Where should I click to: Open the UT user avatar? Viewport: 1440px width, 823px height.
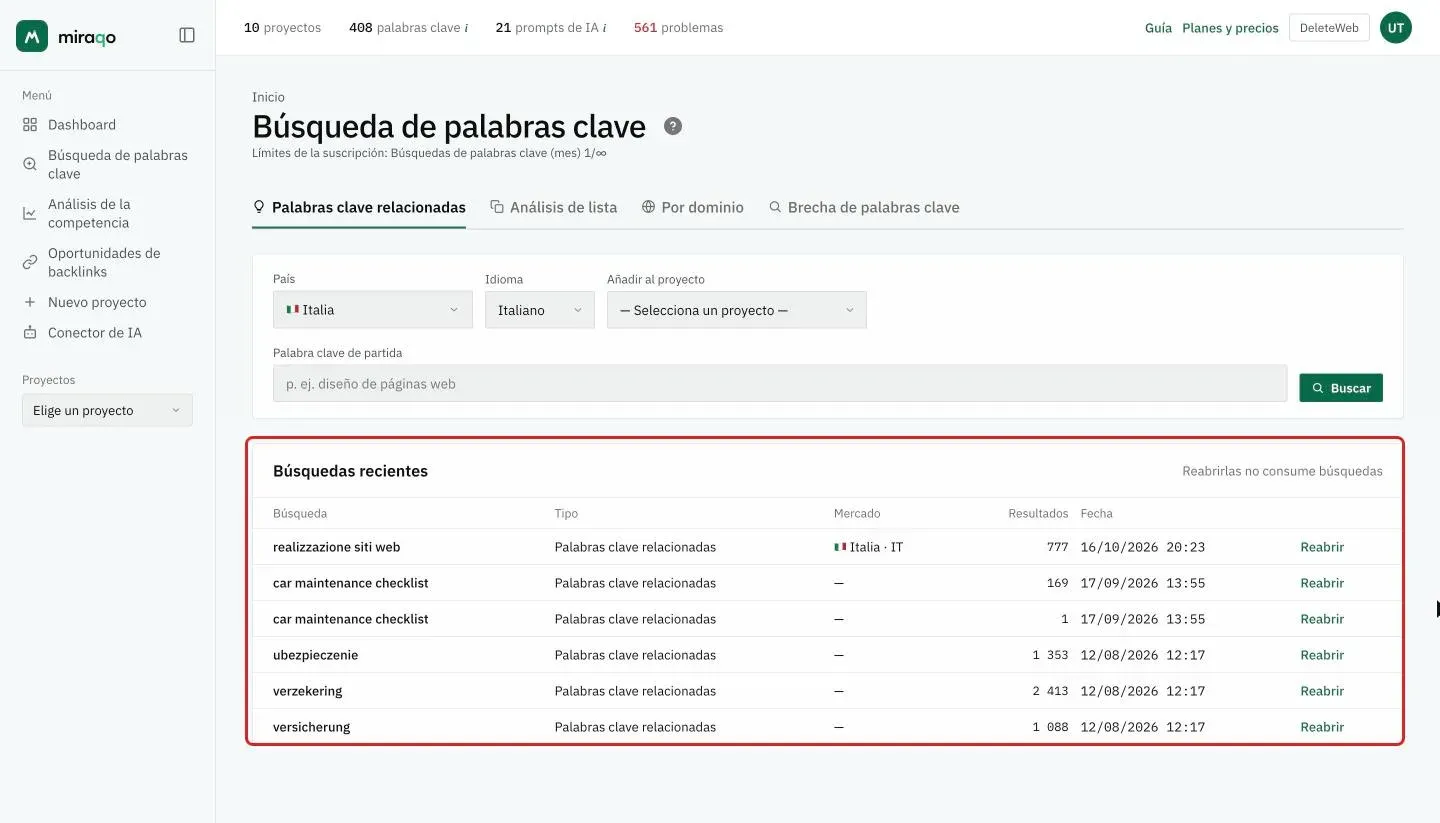[1396, 28]
